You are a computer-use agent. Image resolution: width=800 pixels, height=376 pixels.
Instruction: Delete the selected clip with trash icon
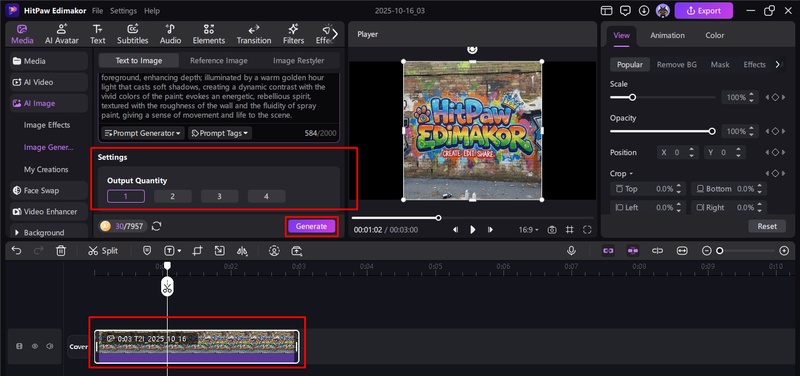pyautogui.click(x=61, y=250)
